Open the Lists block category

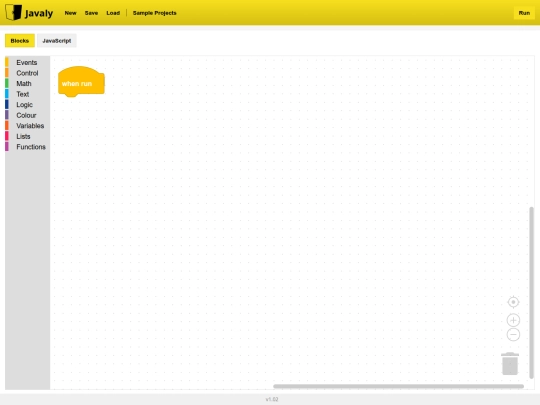click(x=27, y=136)
